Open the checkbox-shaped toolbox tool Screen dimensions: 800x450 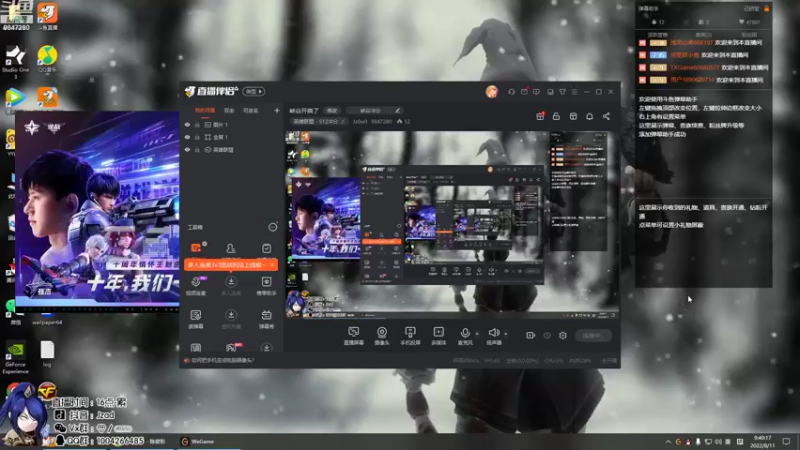click(x=266, y=248)
